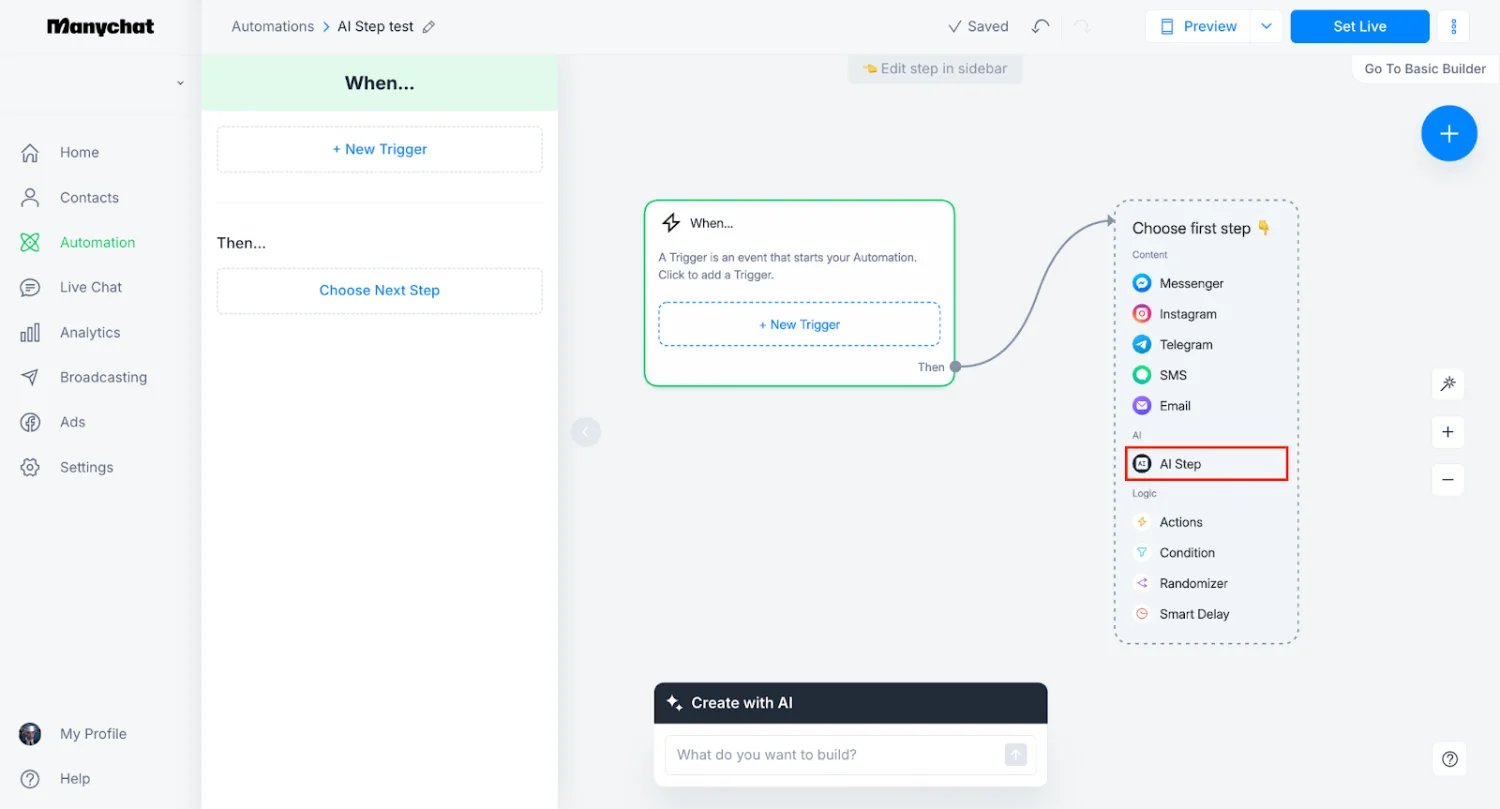This screenshot has height=809, width=1500.
Task: Expand the account switcher chevron in sidebar
Action: (x=180, y=83)
